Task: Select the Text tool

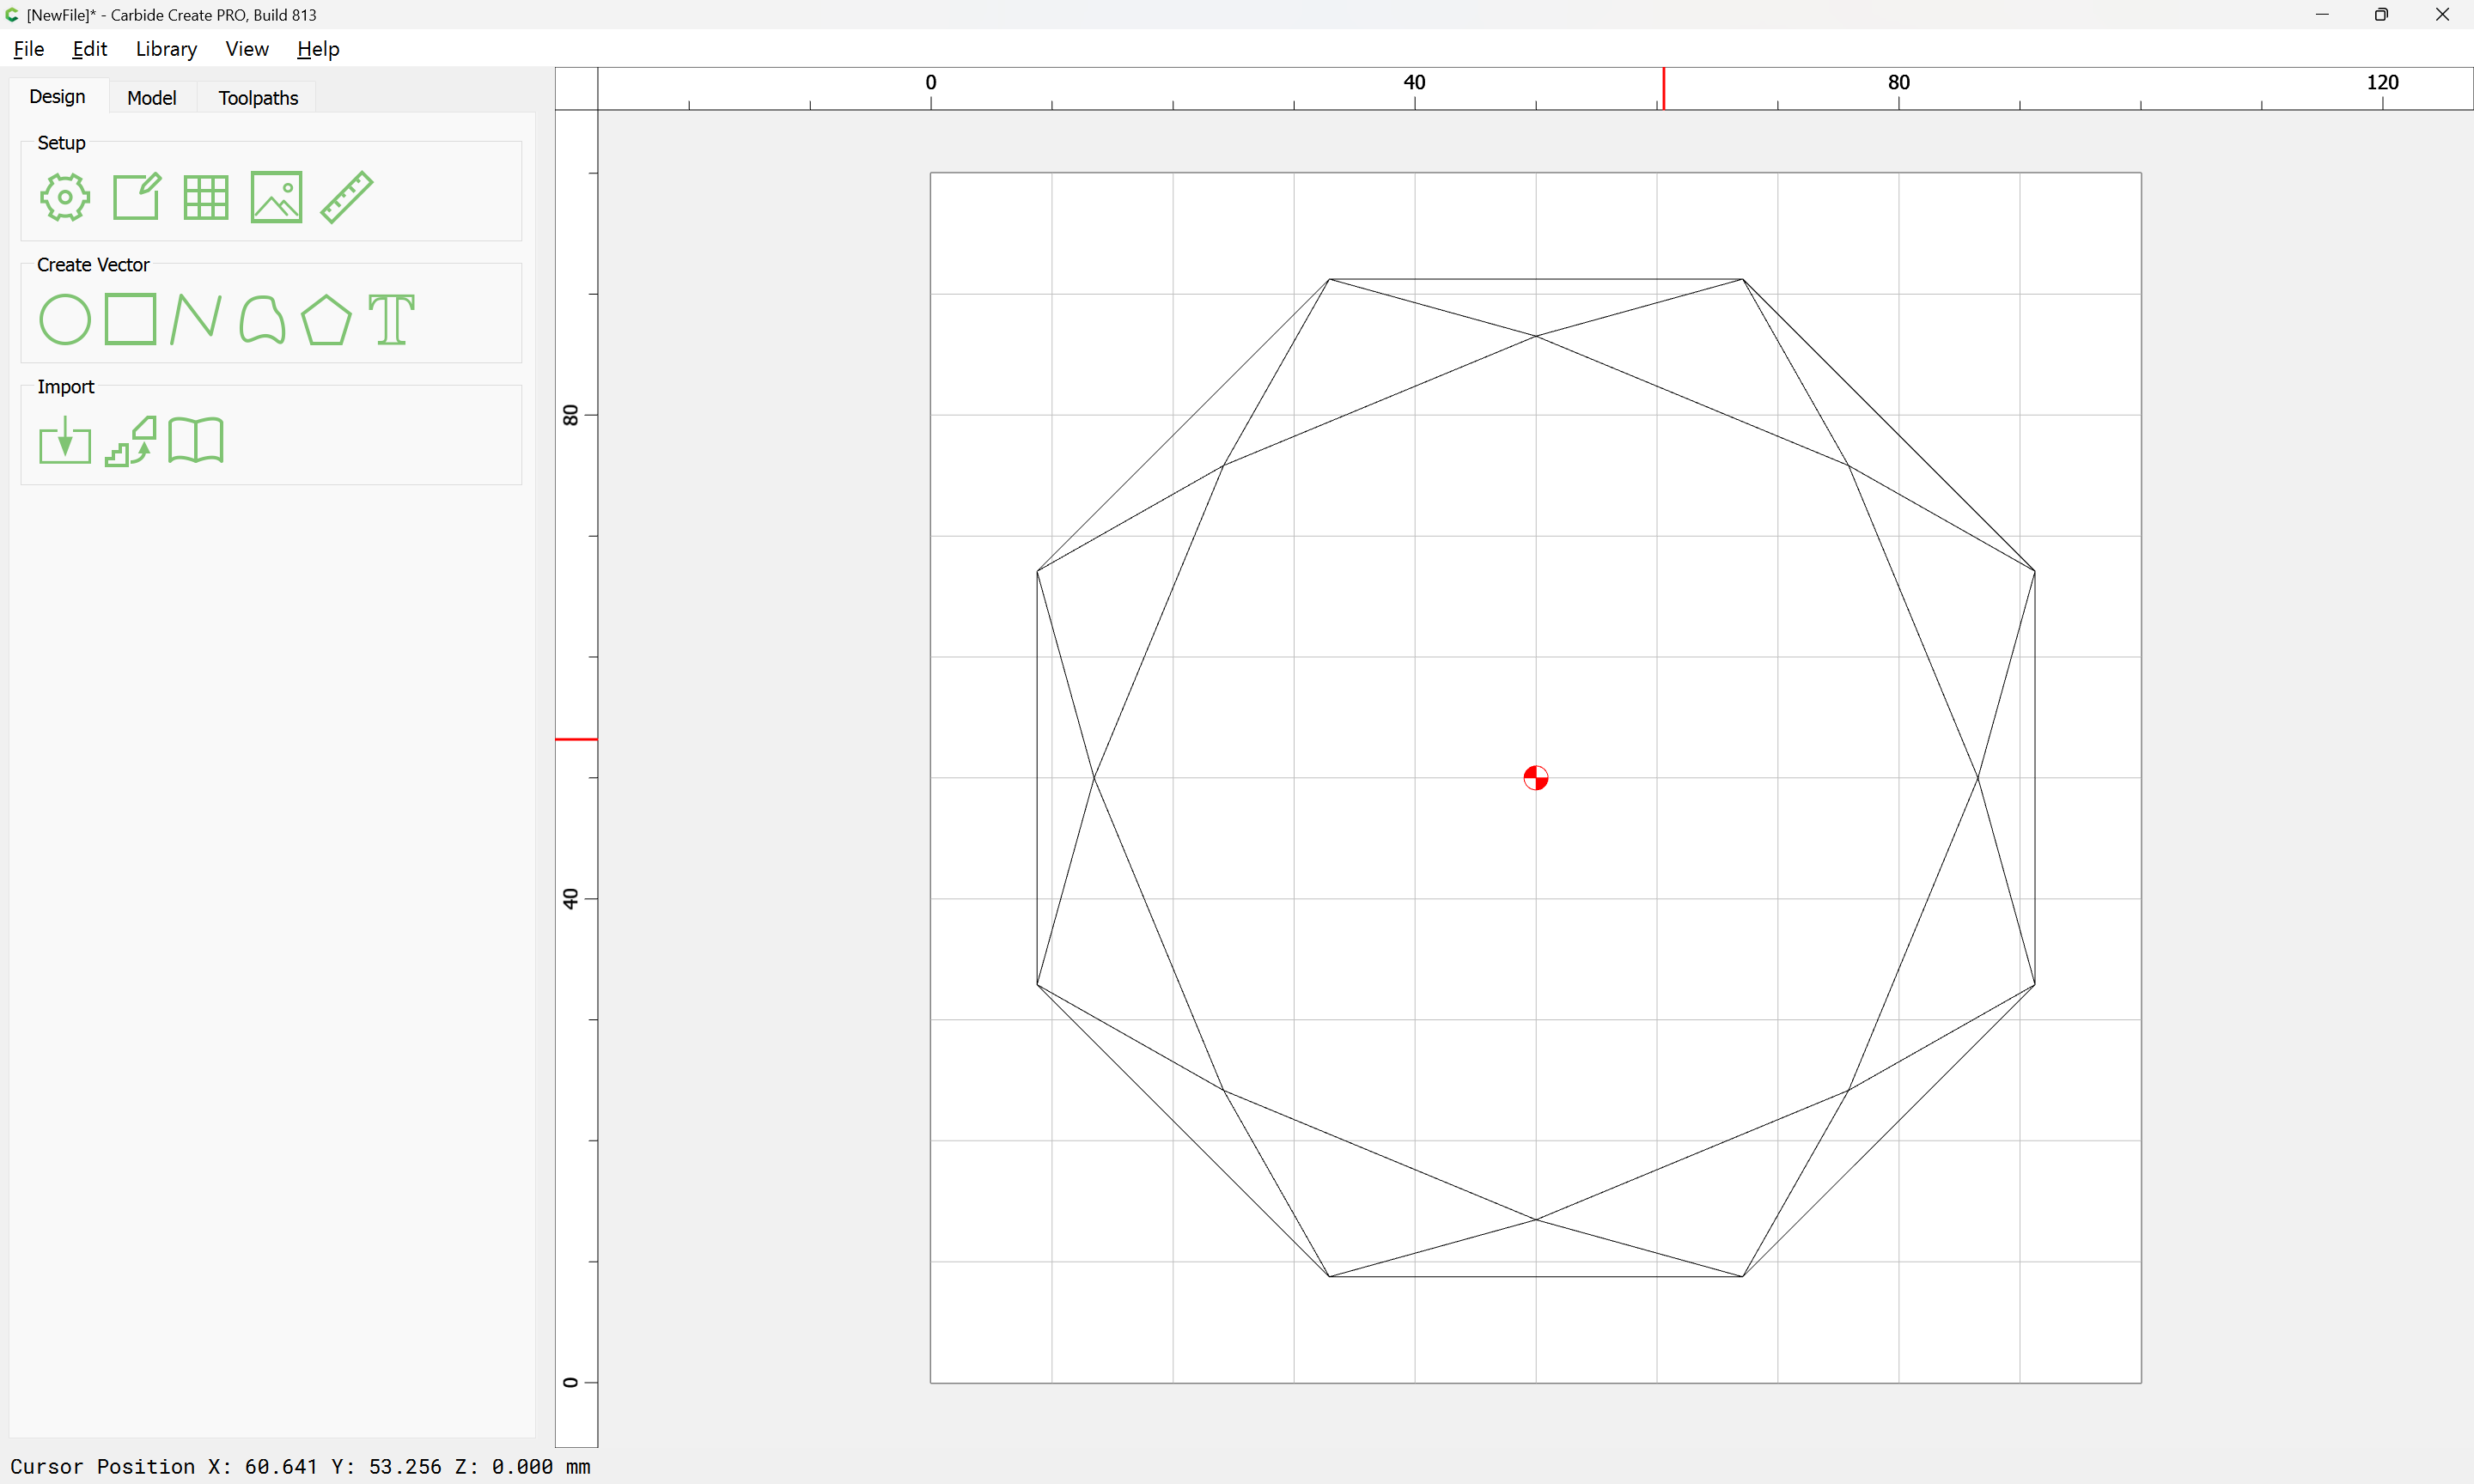Action: pyautogui.click(x=391, y=319)
